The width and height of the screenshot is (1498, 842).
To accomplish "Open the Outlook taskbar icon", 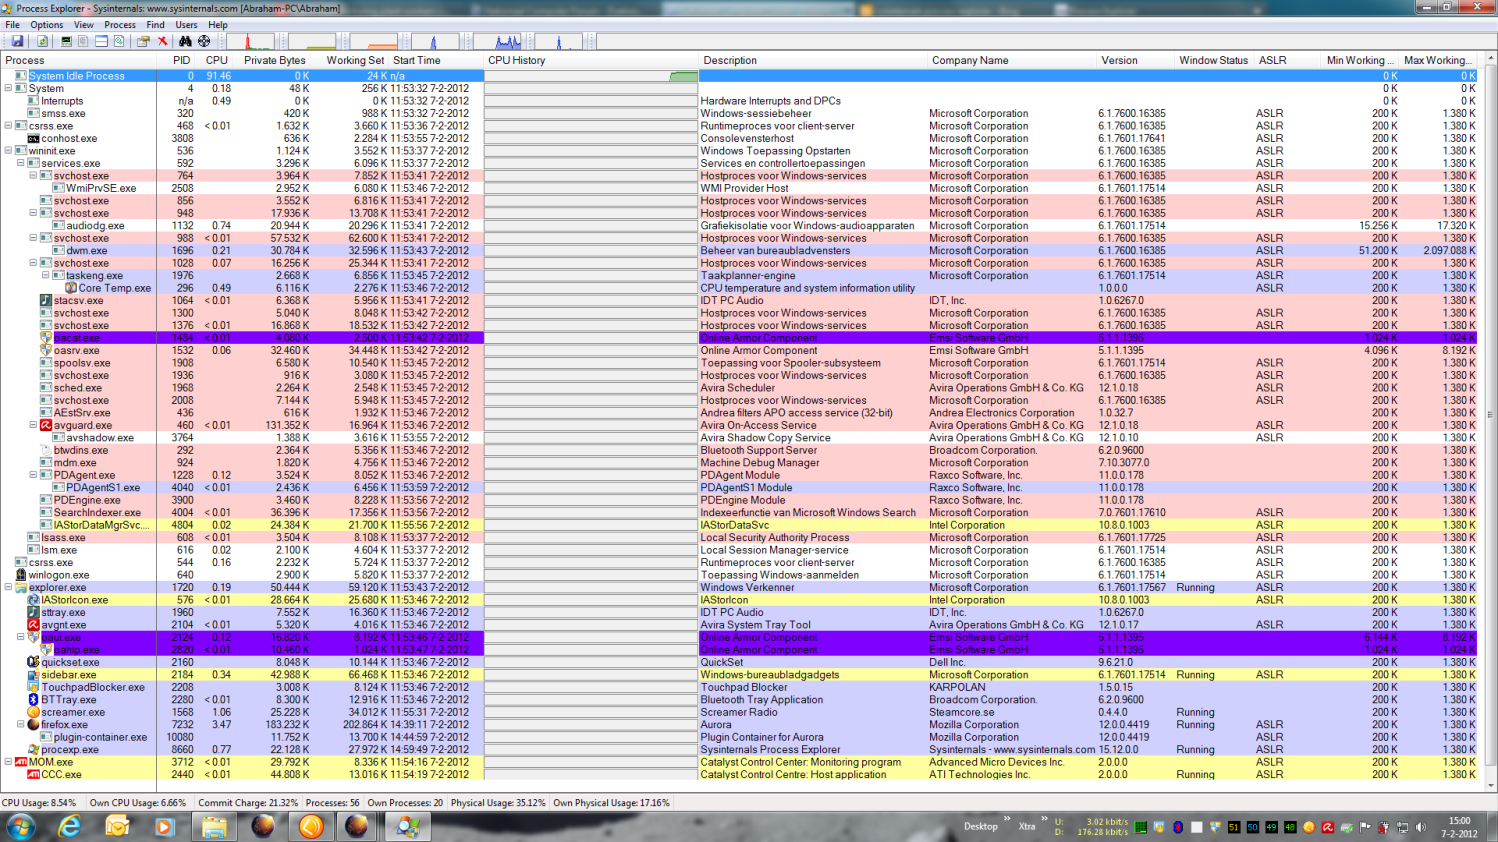I will point(117,826).
